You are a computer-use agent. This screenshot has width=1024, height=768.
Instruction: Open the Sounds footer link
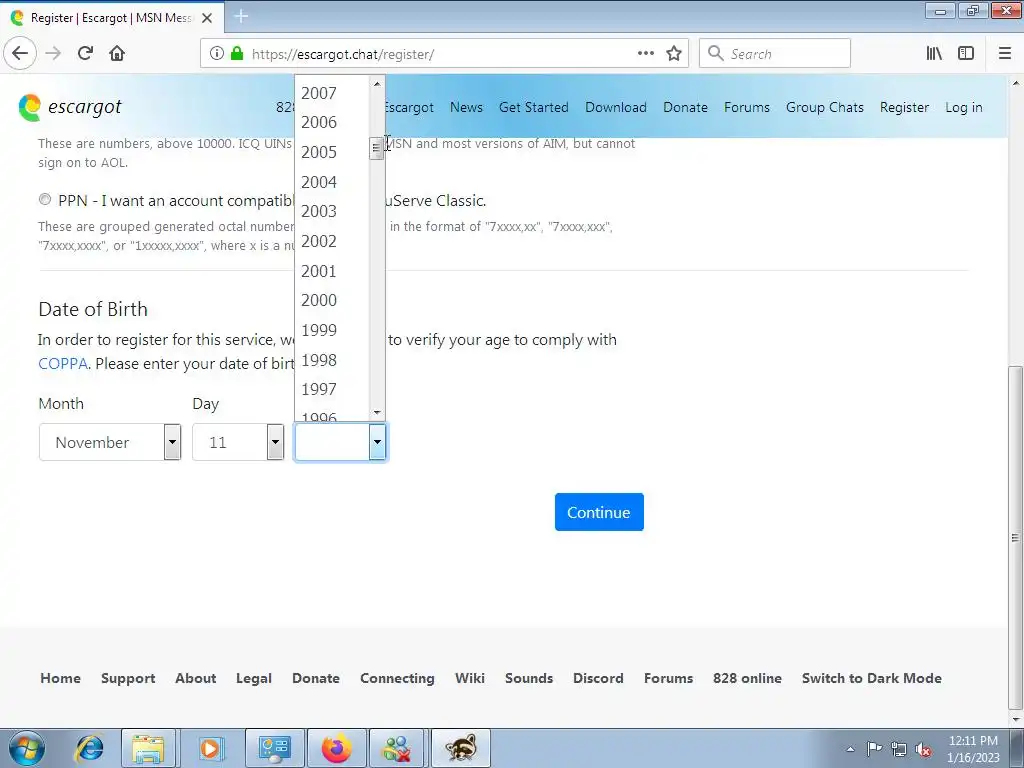[x=528, y=678]
